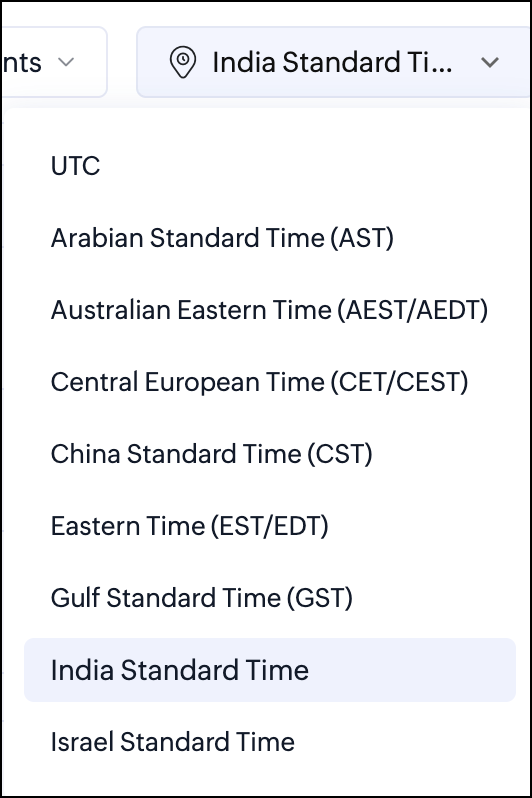
Task: Select Australian Eastern Time (AEST/AEDT)
Action: (270, 310)
